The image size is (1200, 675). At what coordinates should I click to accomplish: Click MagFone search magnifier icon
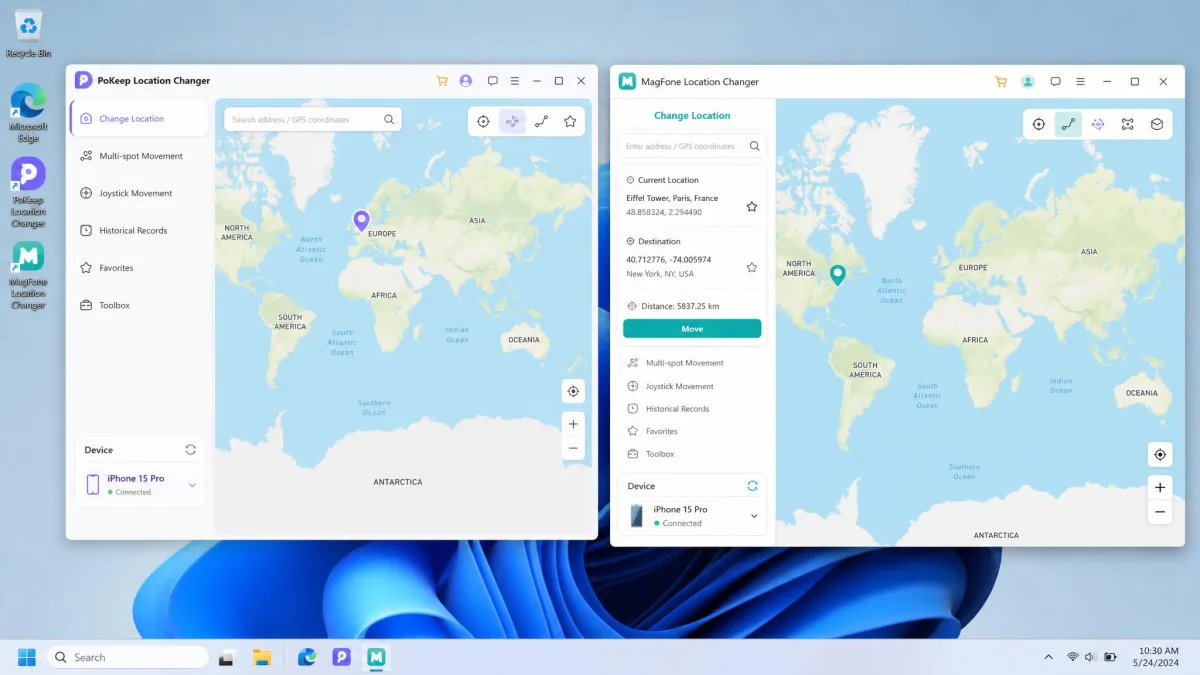pyautogui.click(x=755, y=146)
